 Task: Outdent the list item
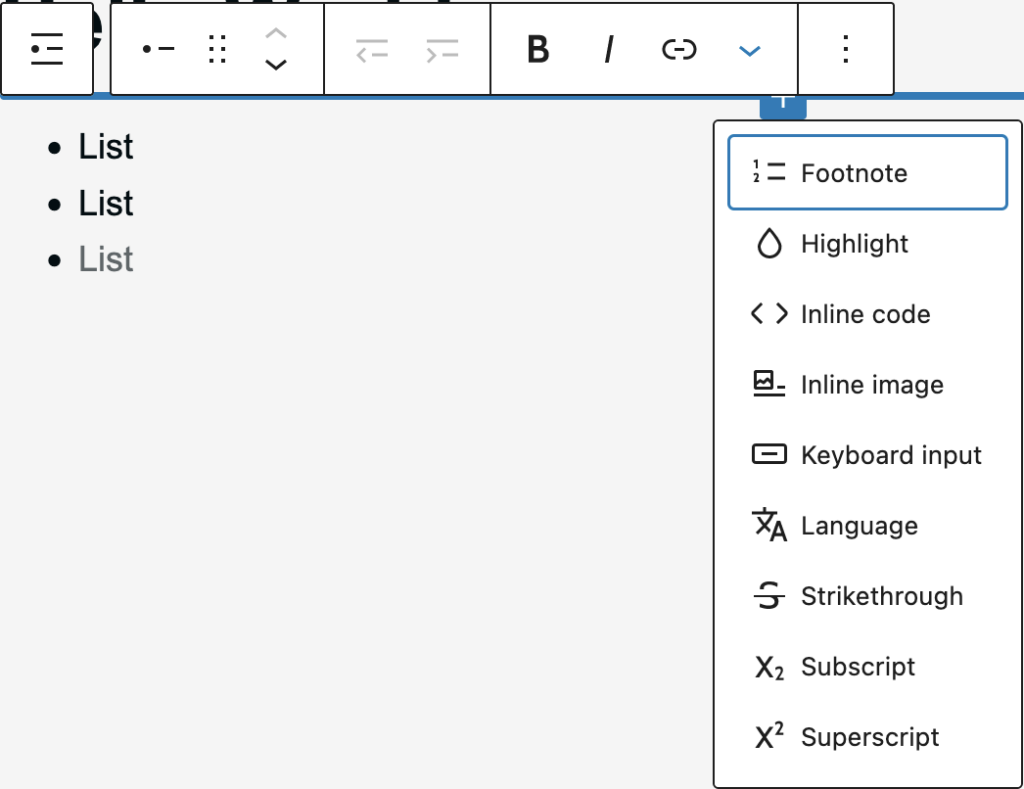372,50
